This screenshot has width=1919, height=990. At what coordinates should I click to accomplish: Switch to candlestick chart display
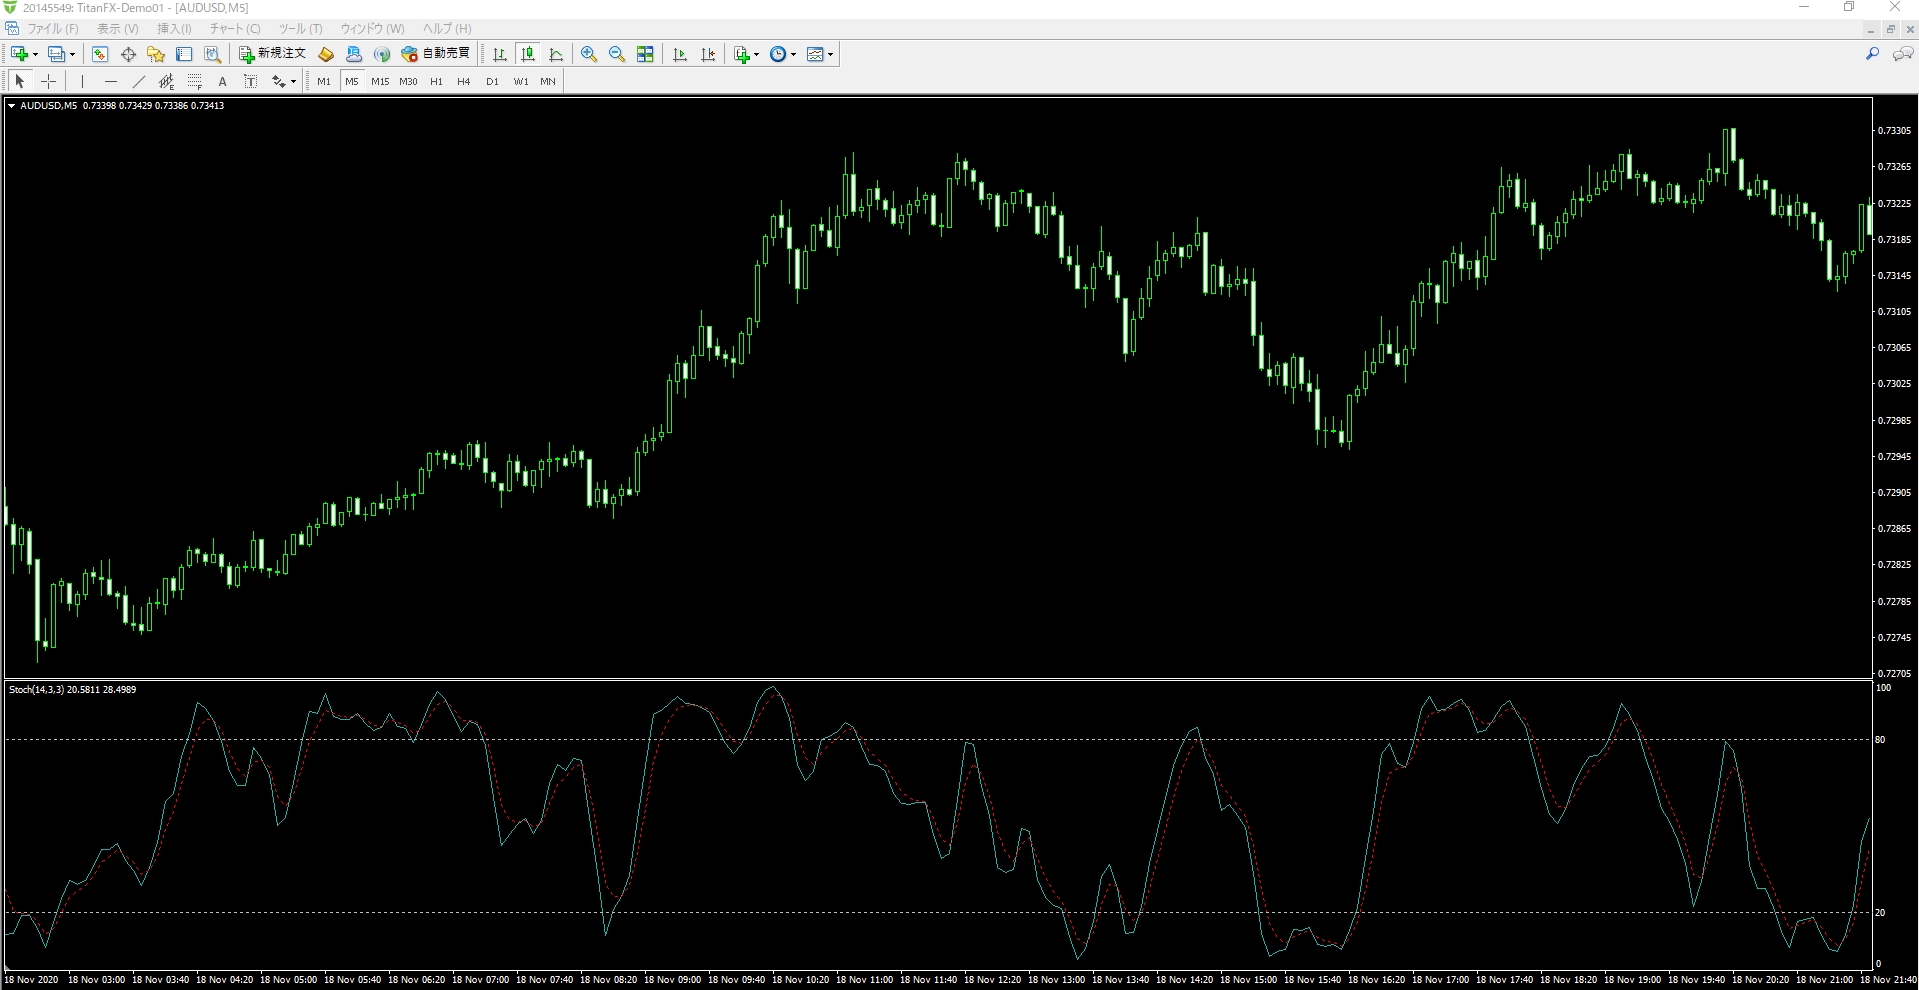pos(528,54)
